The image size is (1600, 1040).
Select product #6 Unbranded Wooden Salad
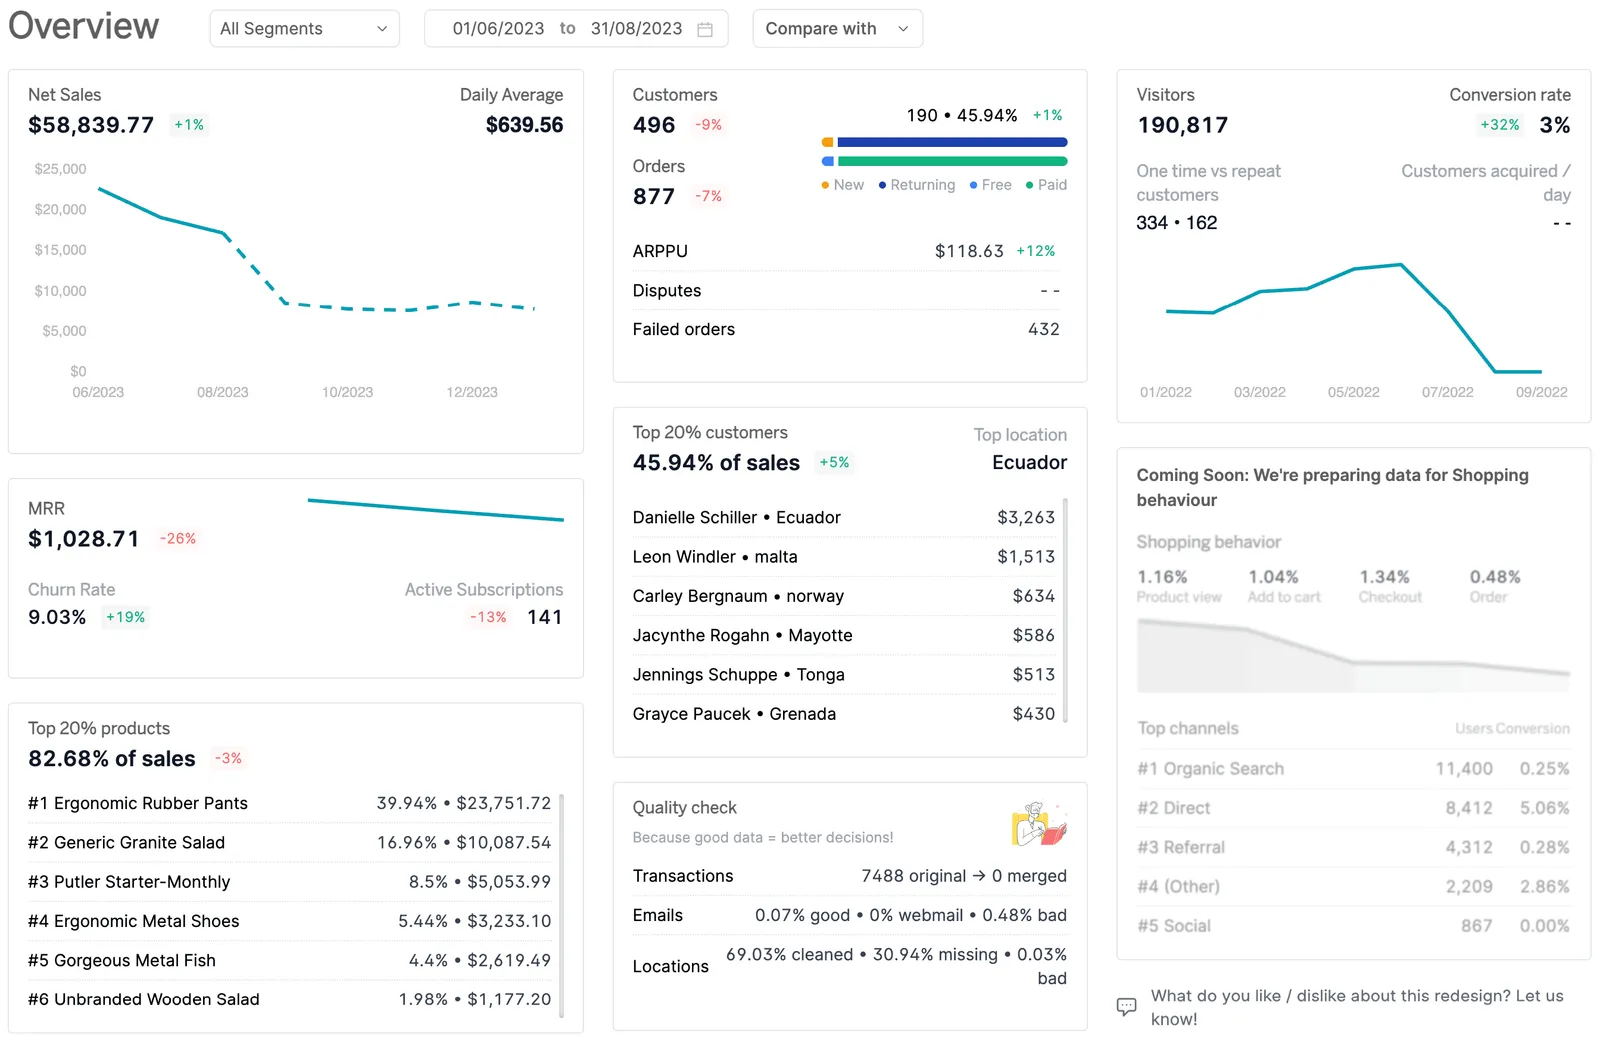[x=289, y=999]
